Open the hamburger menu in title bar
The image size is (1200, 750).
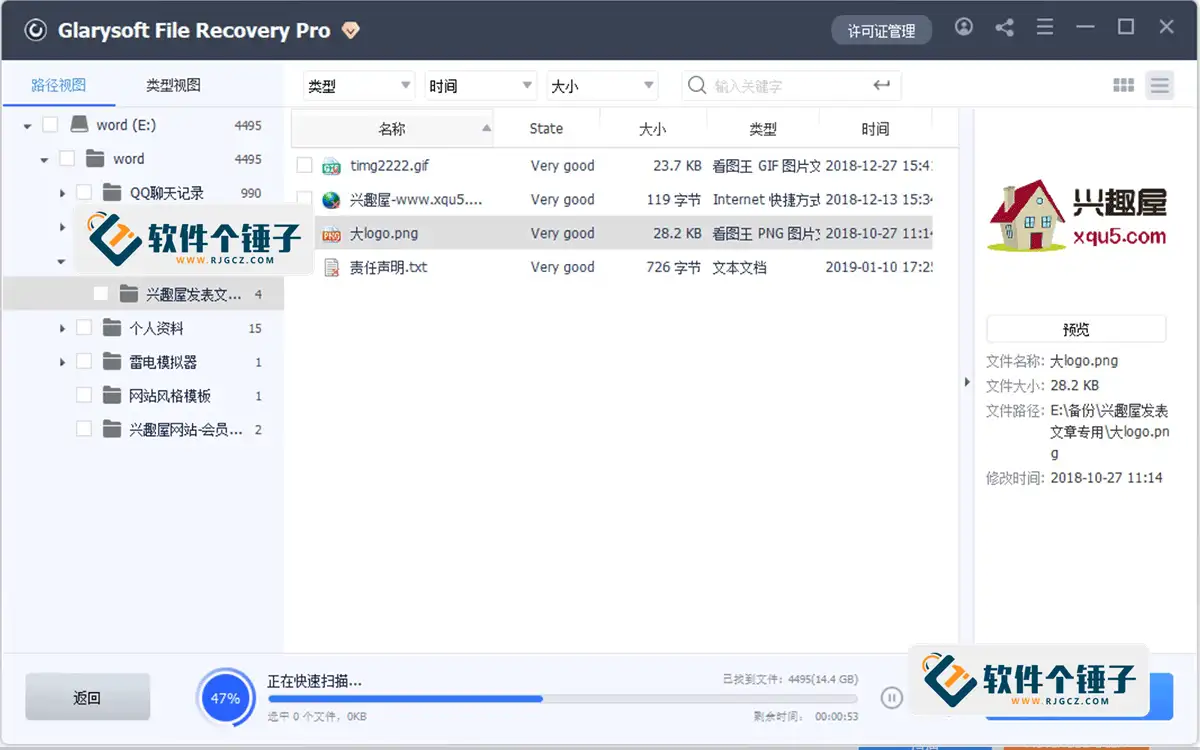(x=1044, y=28)
